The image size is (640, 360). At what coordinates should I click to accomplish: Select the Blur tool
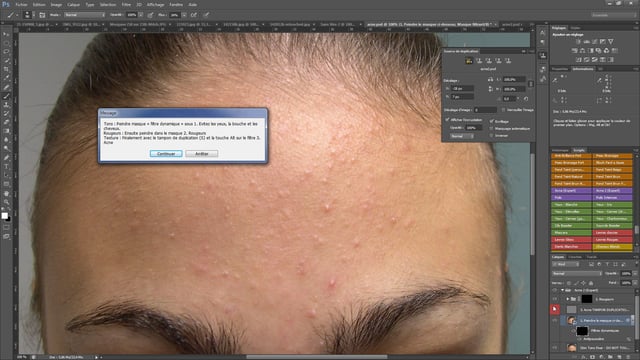(x=6, y=140)
